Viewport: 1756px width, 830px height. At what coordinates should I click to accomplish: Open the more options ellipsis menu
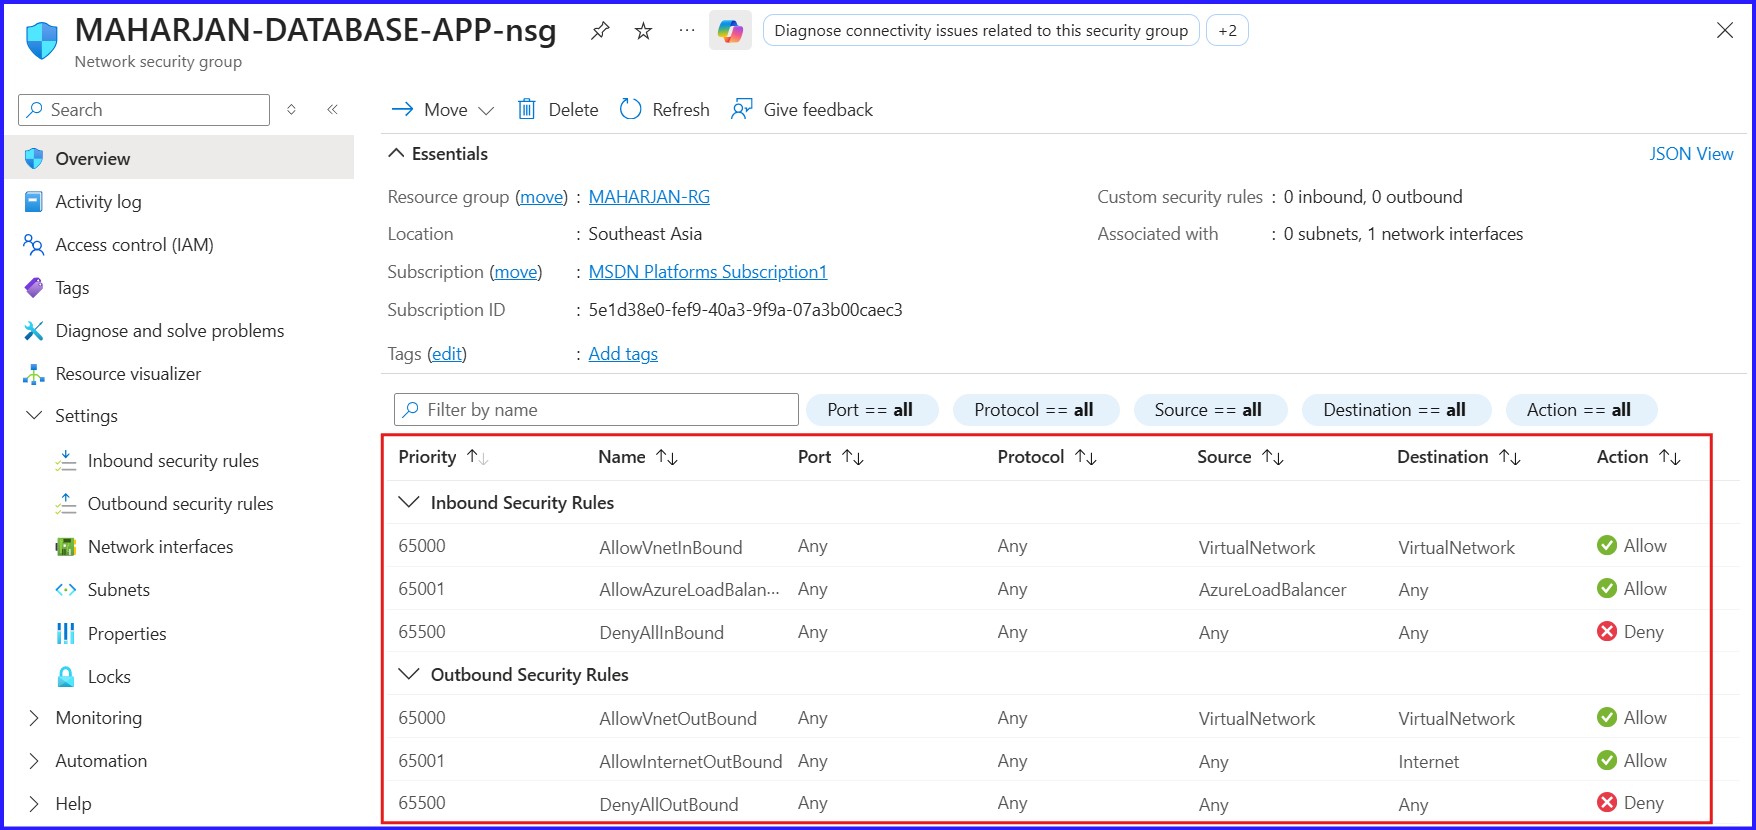click(687, 31)
